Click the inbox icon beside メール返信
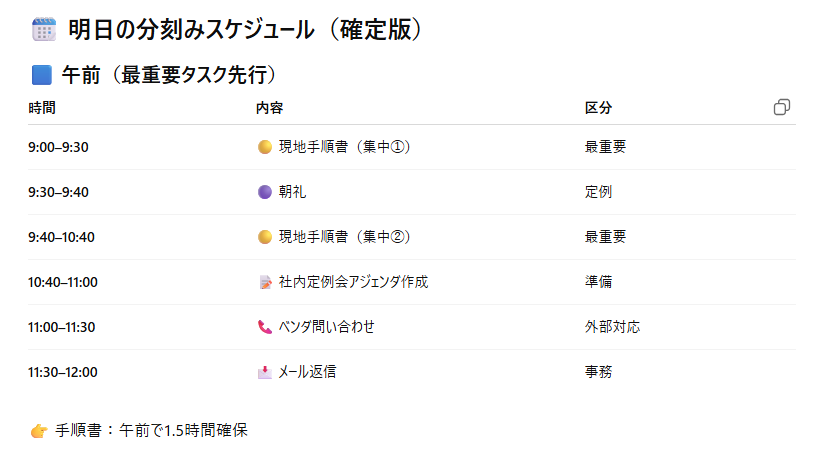The image size is (823, 464). click(x=265, y=372)
